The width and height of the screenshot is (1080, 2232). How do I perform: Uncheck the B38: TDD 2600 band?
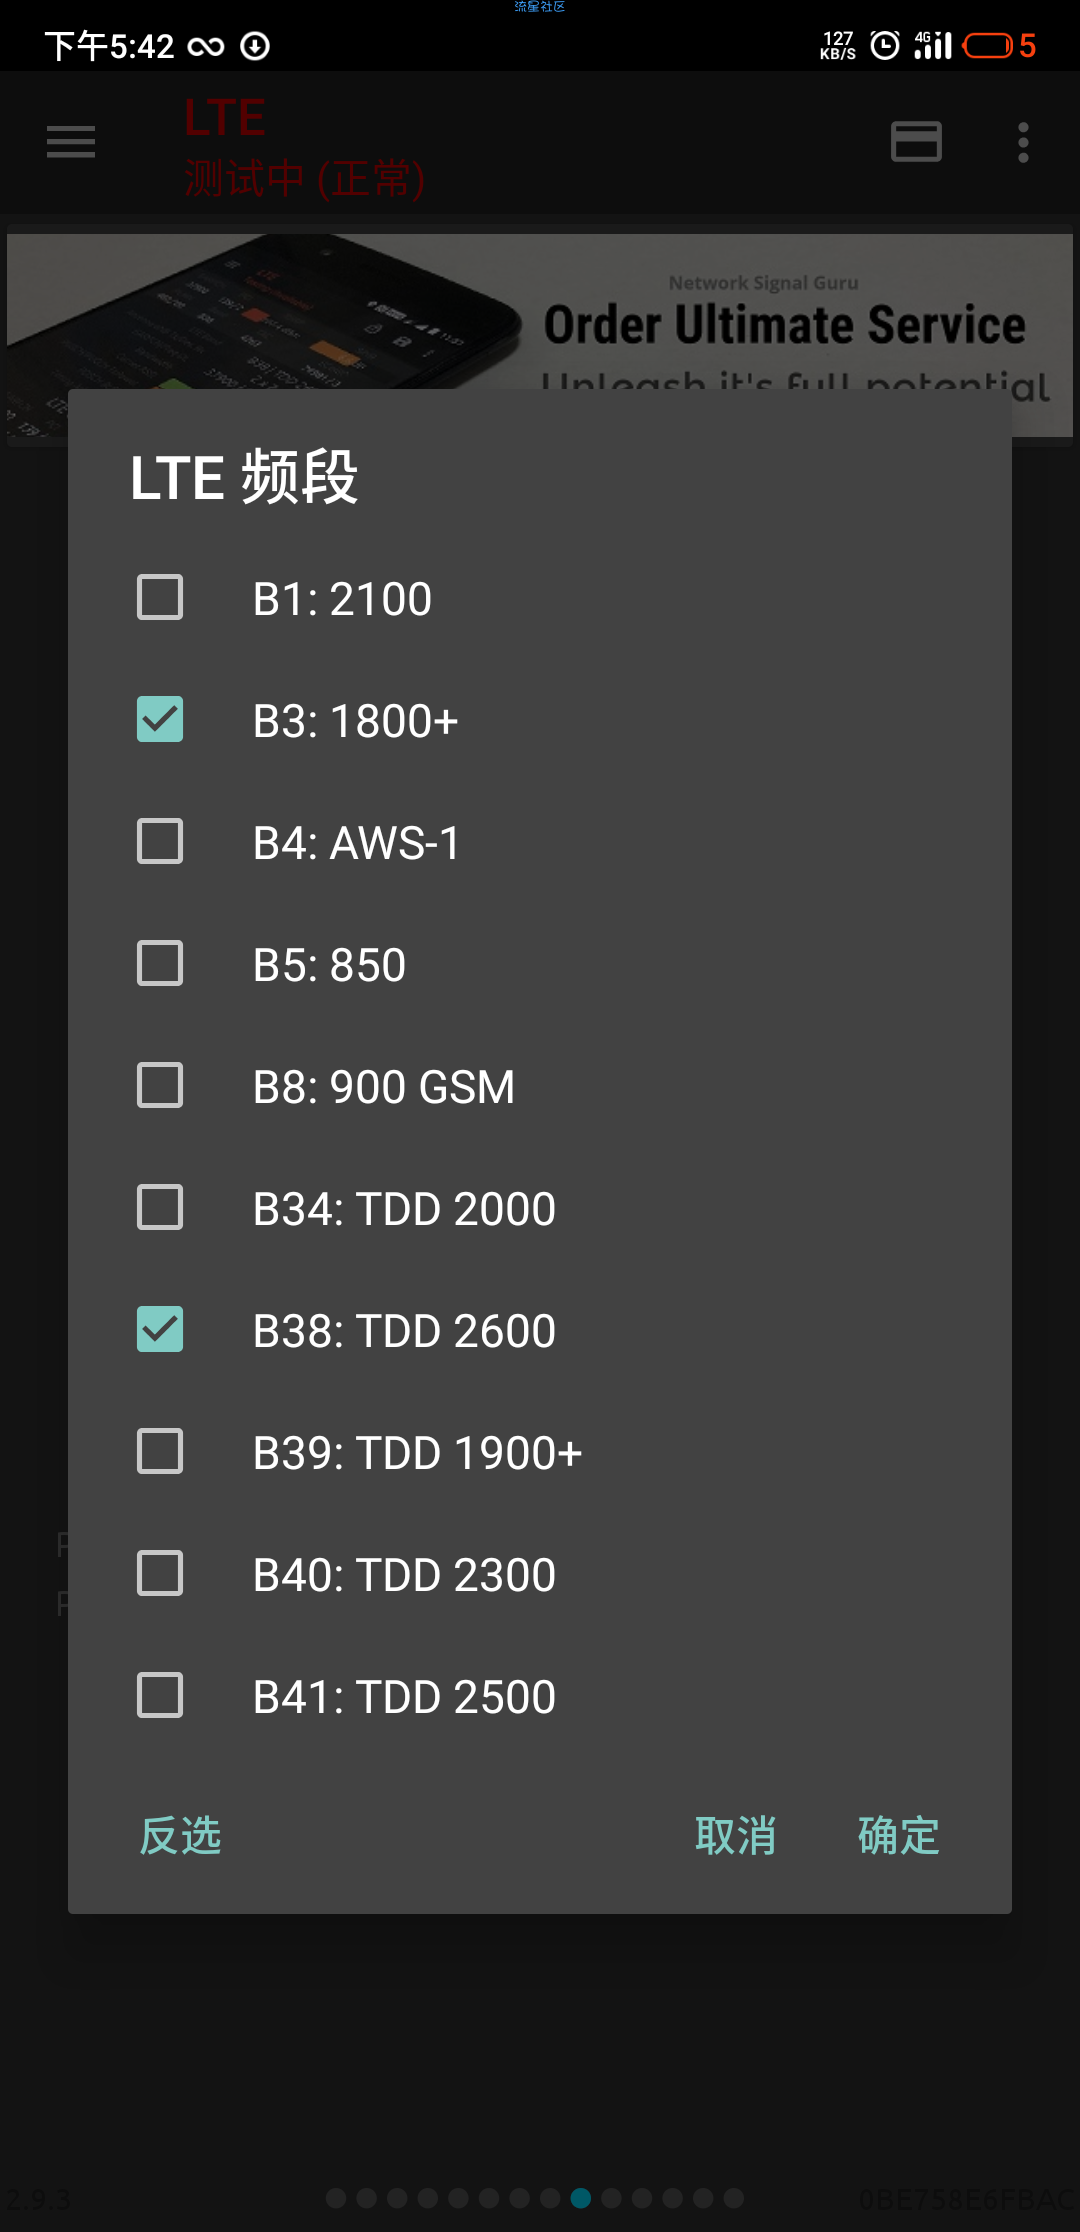[160, 1330]
